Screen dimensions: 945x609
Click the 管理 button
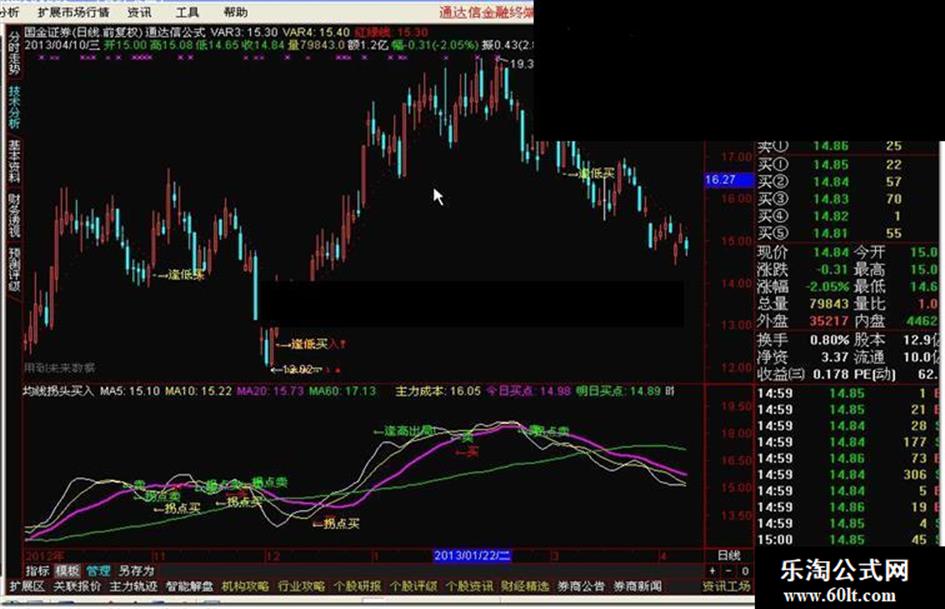pos(98,570)
